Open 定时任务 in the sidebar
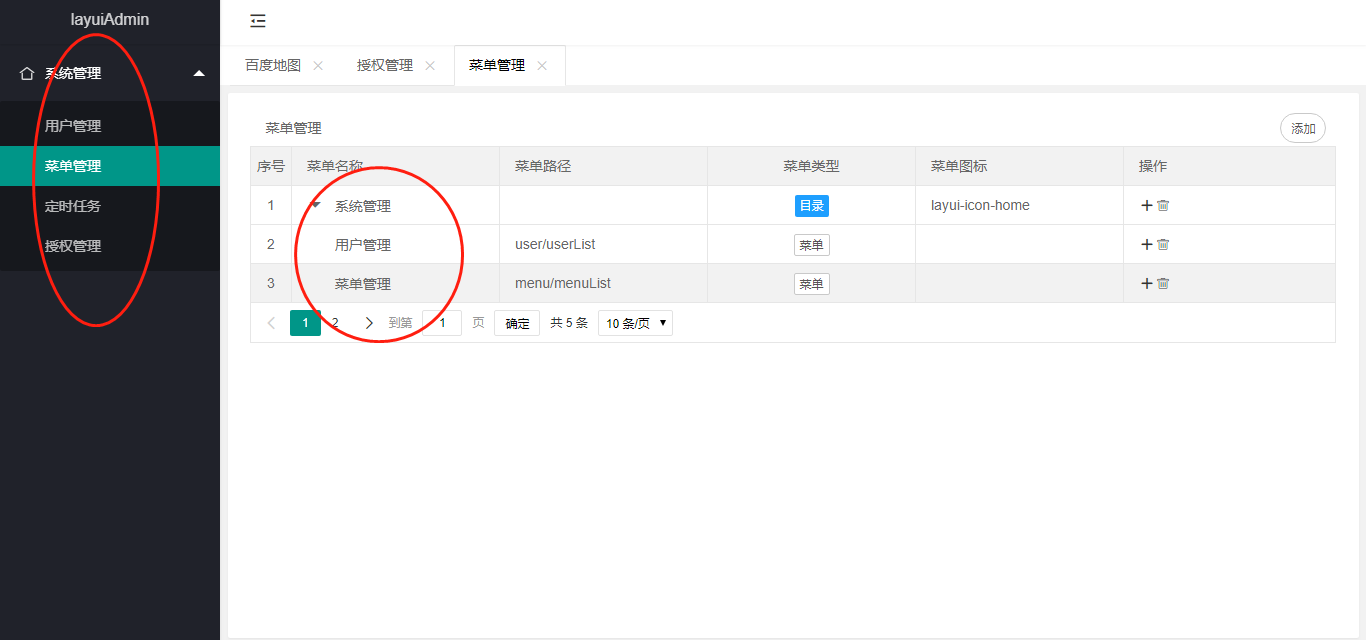1366x640 pixels. pos(110,206)
